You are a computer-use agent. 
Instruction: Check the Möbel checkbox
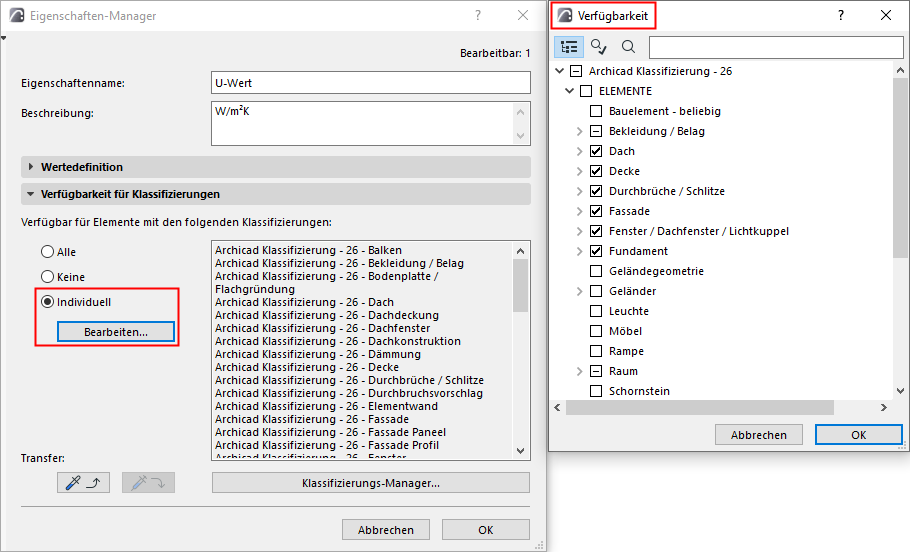tap(596, 331)
